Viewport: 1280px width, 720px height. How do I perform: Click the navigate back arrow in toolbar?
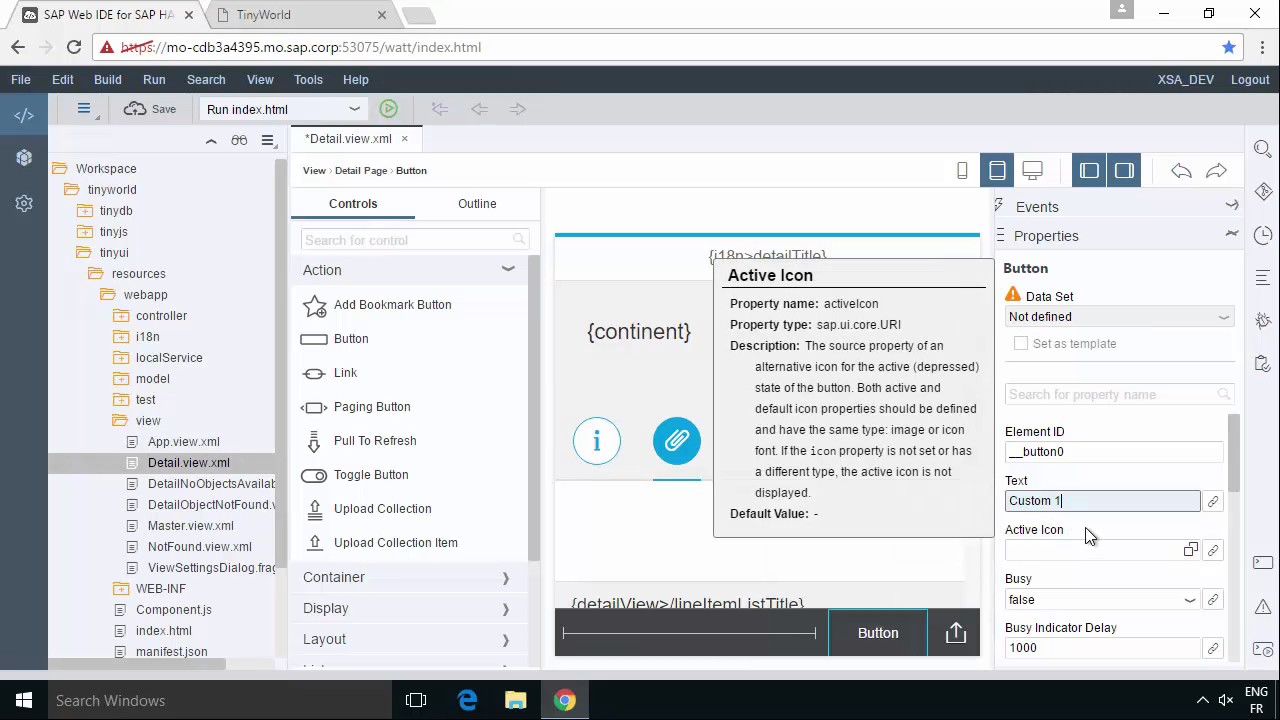[479, 109]
